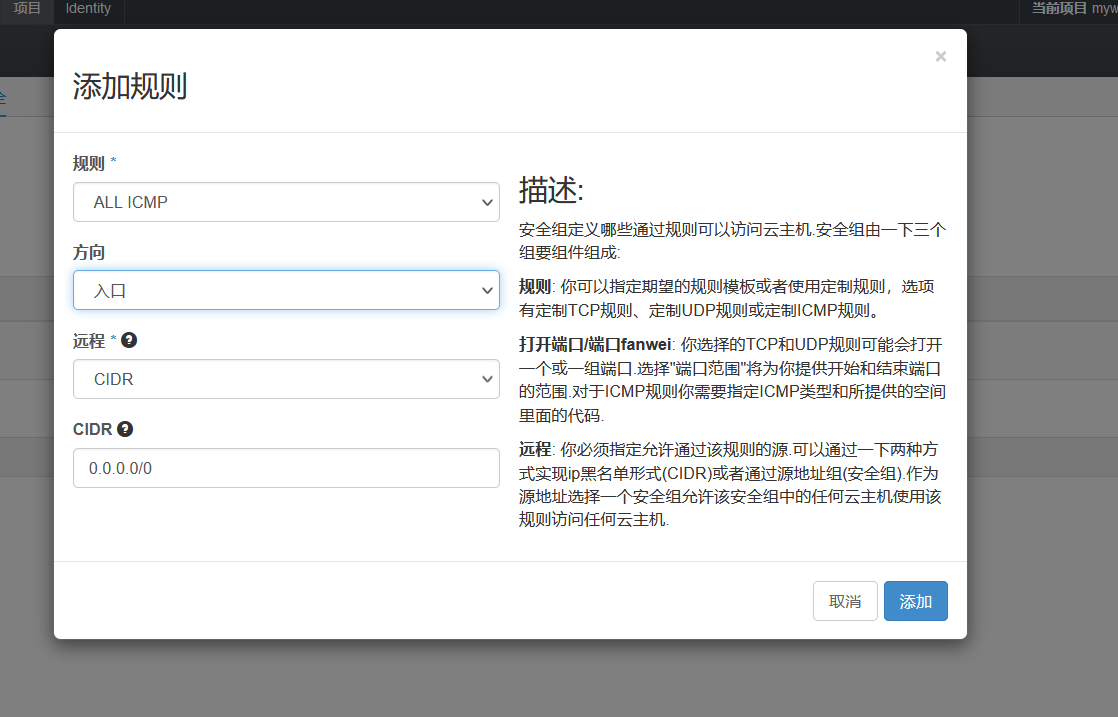Open the 远程 dropdown set to CIDR

pos(286,379)
